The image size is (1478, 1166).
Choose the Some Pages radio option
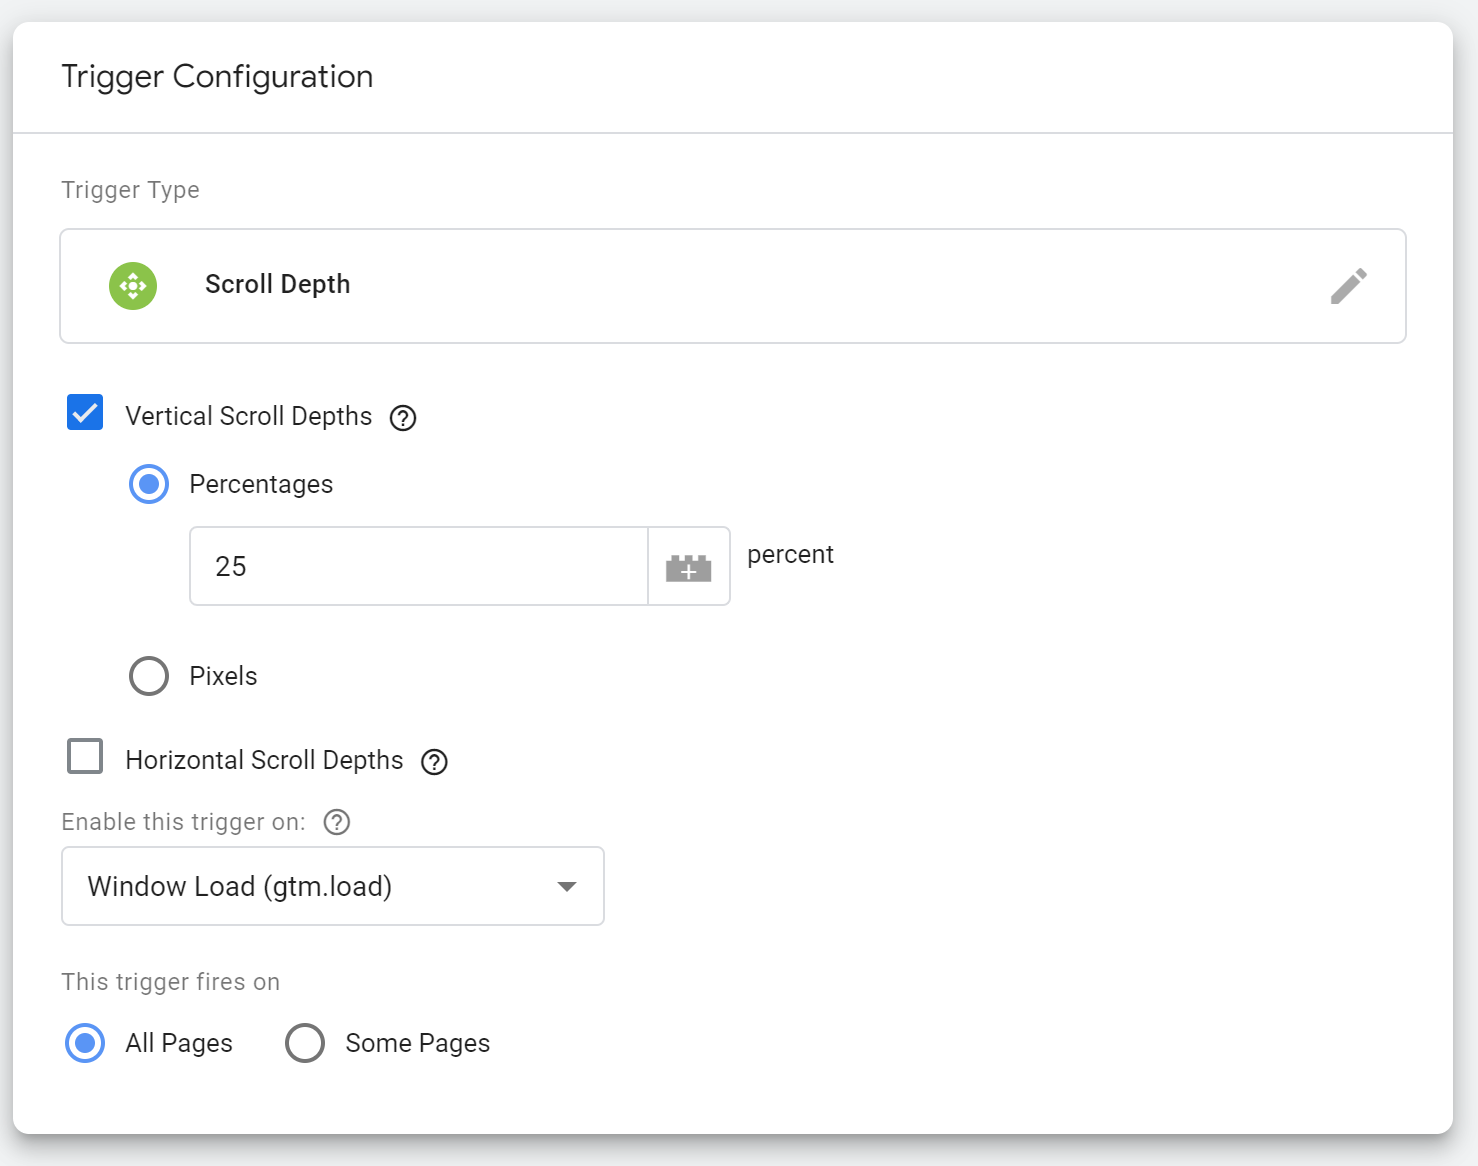click(x=305, y=1043)
